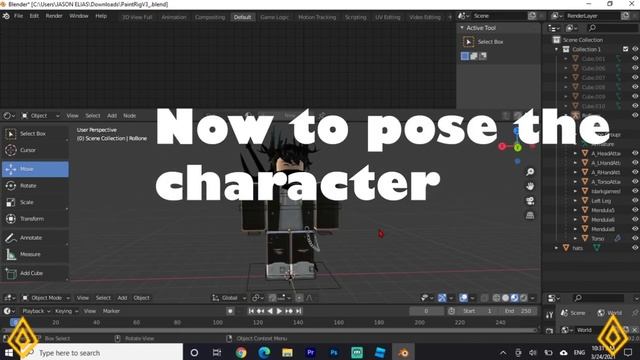Click the Windows search box
The image size is (640, 360).
click(101, 353)
